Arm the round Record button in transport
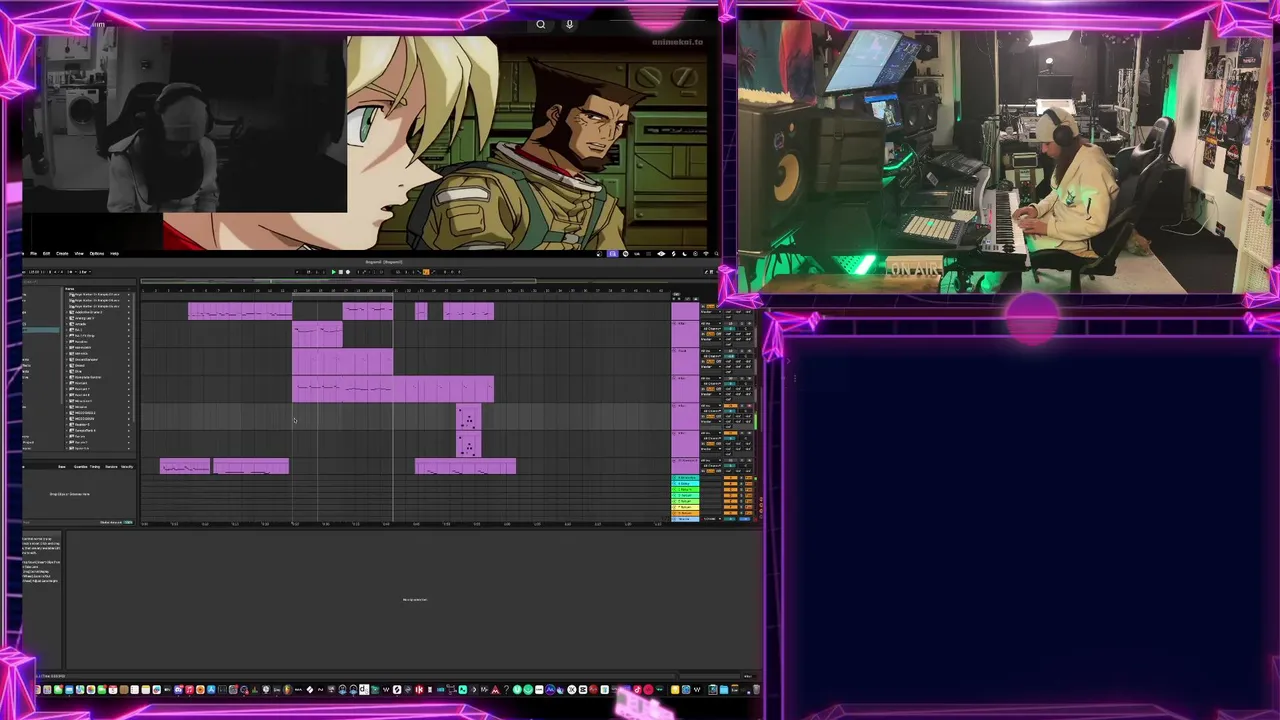This screenshot has width=1280, height=720. click(x=348, y=272)
